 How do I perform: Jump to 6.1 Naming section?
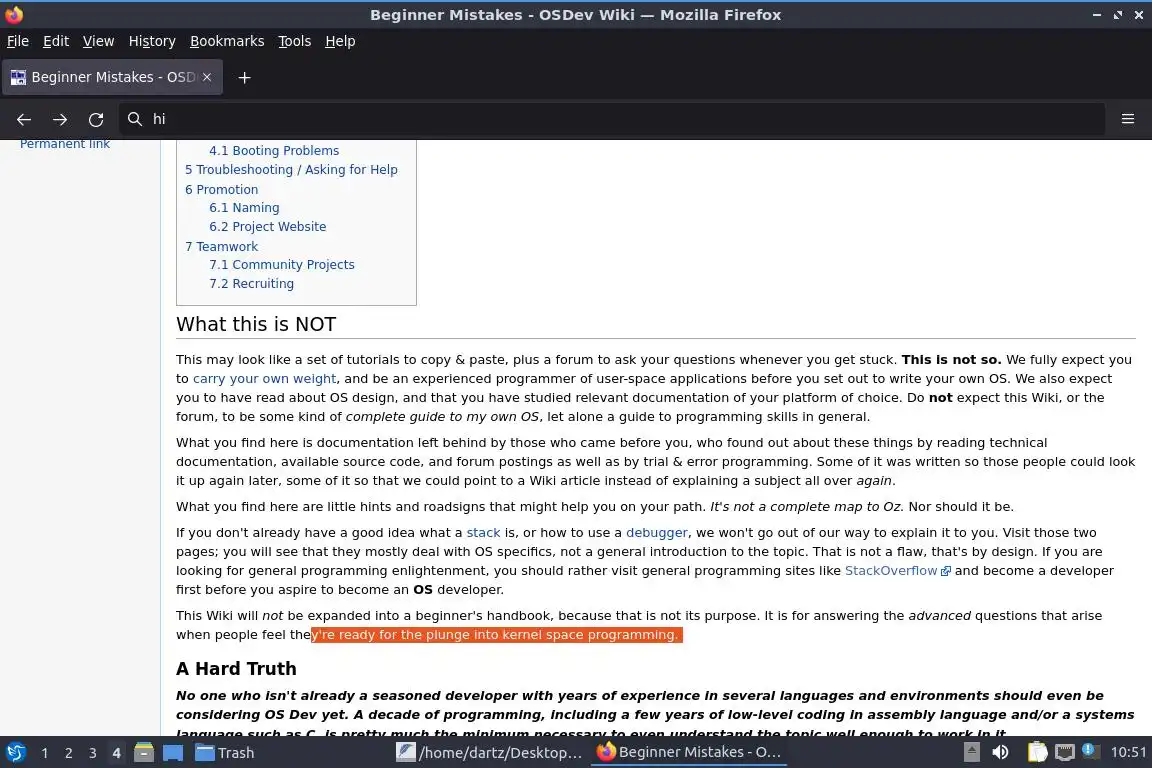point(244,208)
